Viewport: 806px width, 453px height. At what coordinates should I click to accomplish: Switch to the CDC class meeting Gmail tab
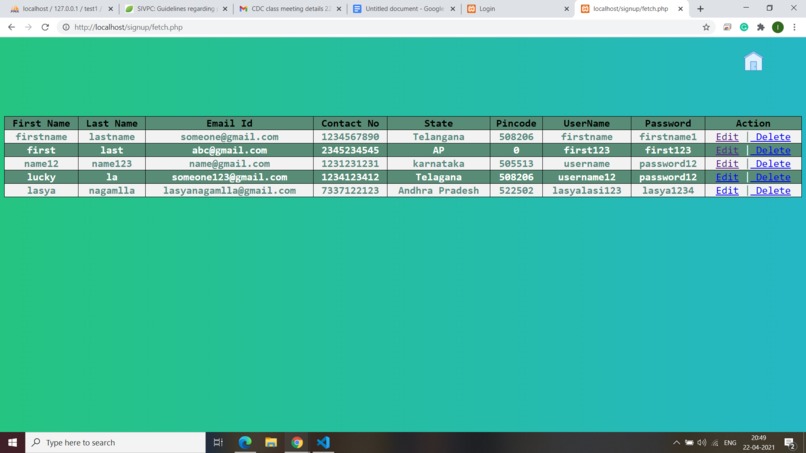tap(290, 9)
